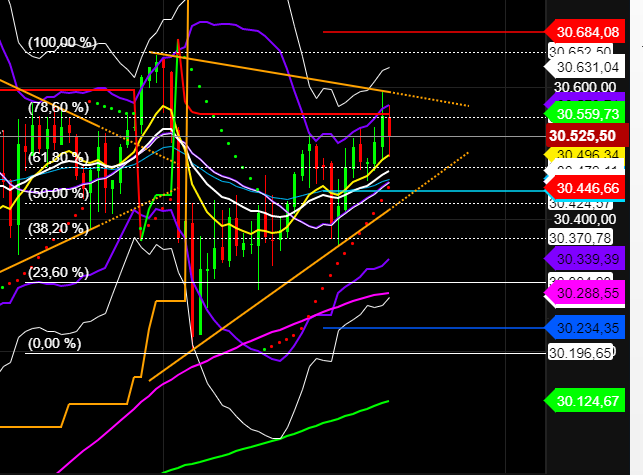Screen dimensions: 643x475
Task: Select the white 30.196,65 level label
Action: click(x=580, y=353)
